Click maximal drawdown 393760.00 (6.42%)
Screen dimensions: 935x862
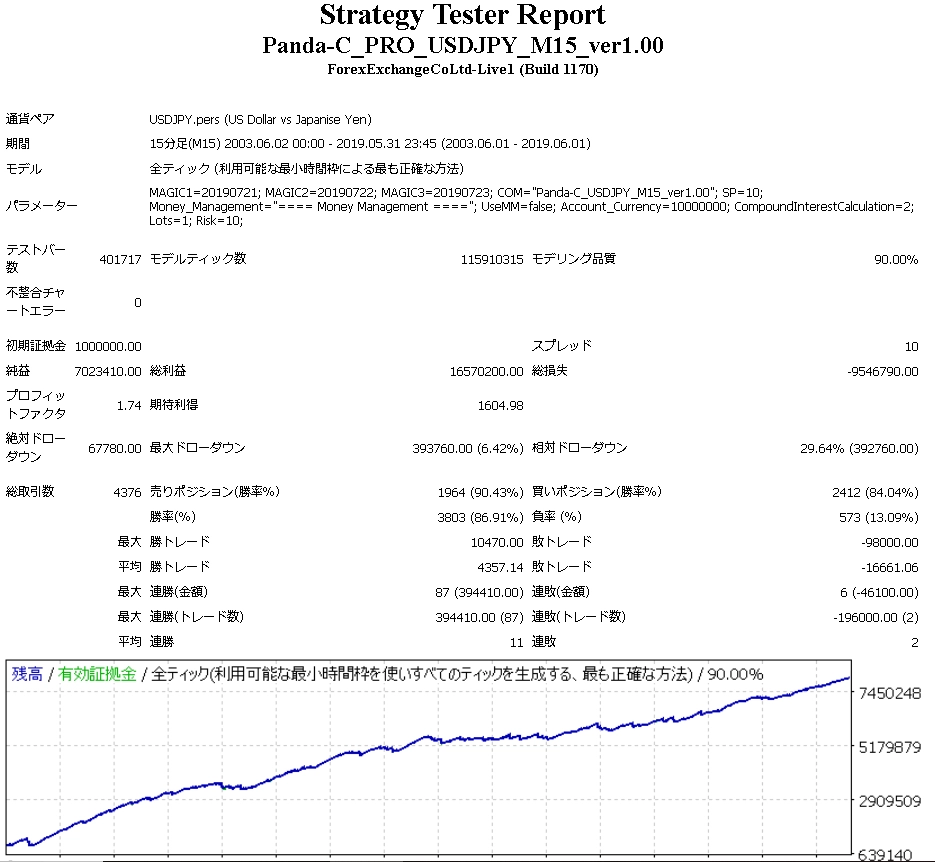[x=468, y=448]
